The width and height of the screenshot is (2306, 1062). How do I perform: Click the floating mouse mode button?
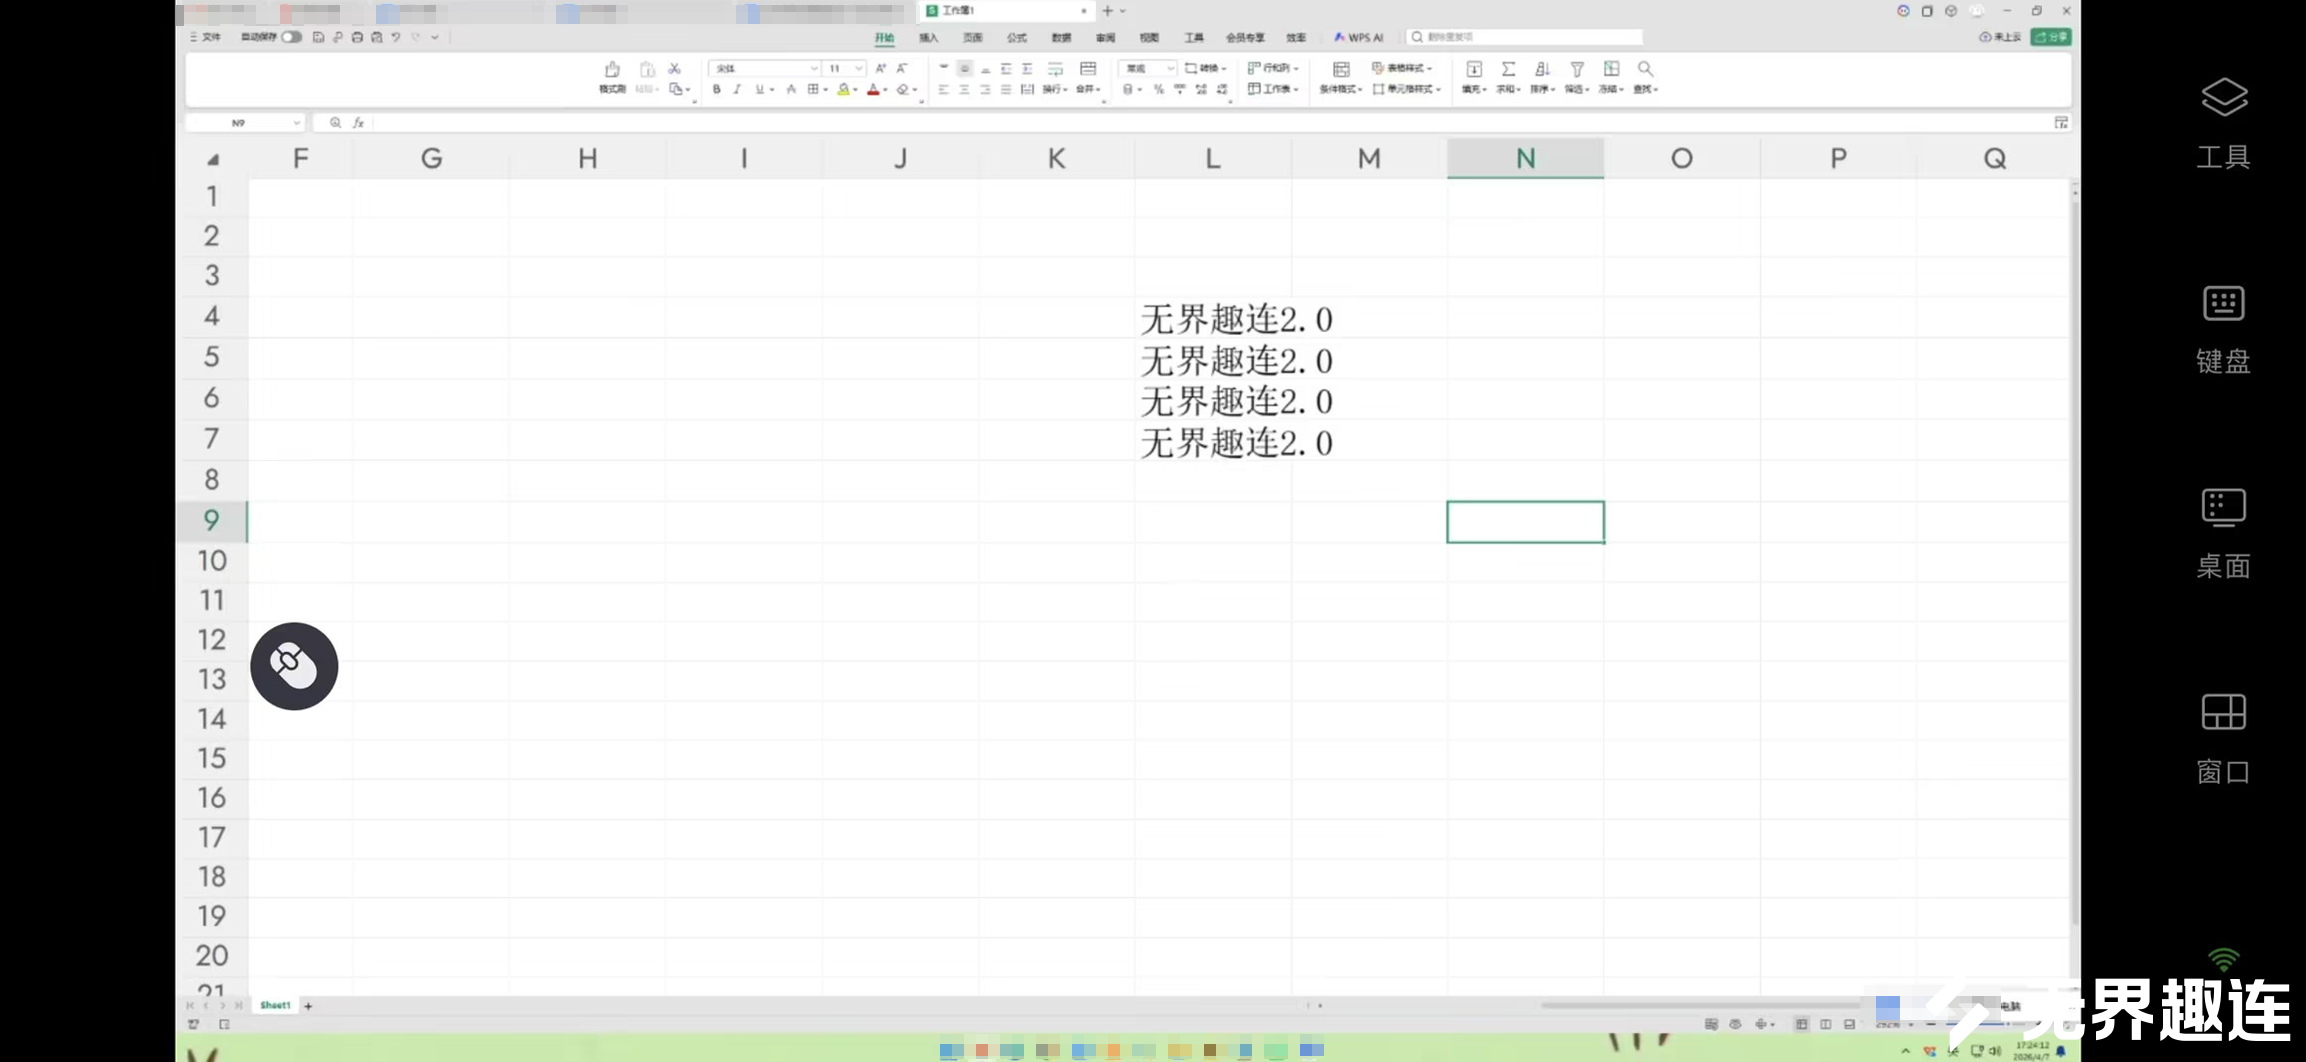point(294,666)
